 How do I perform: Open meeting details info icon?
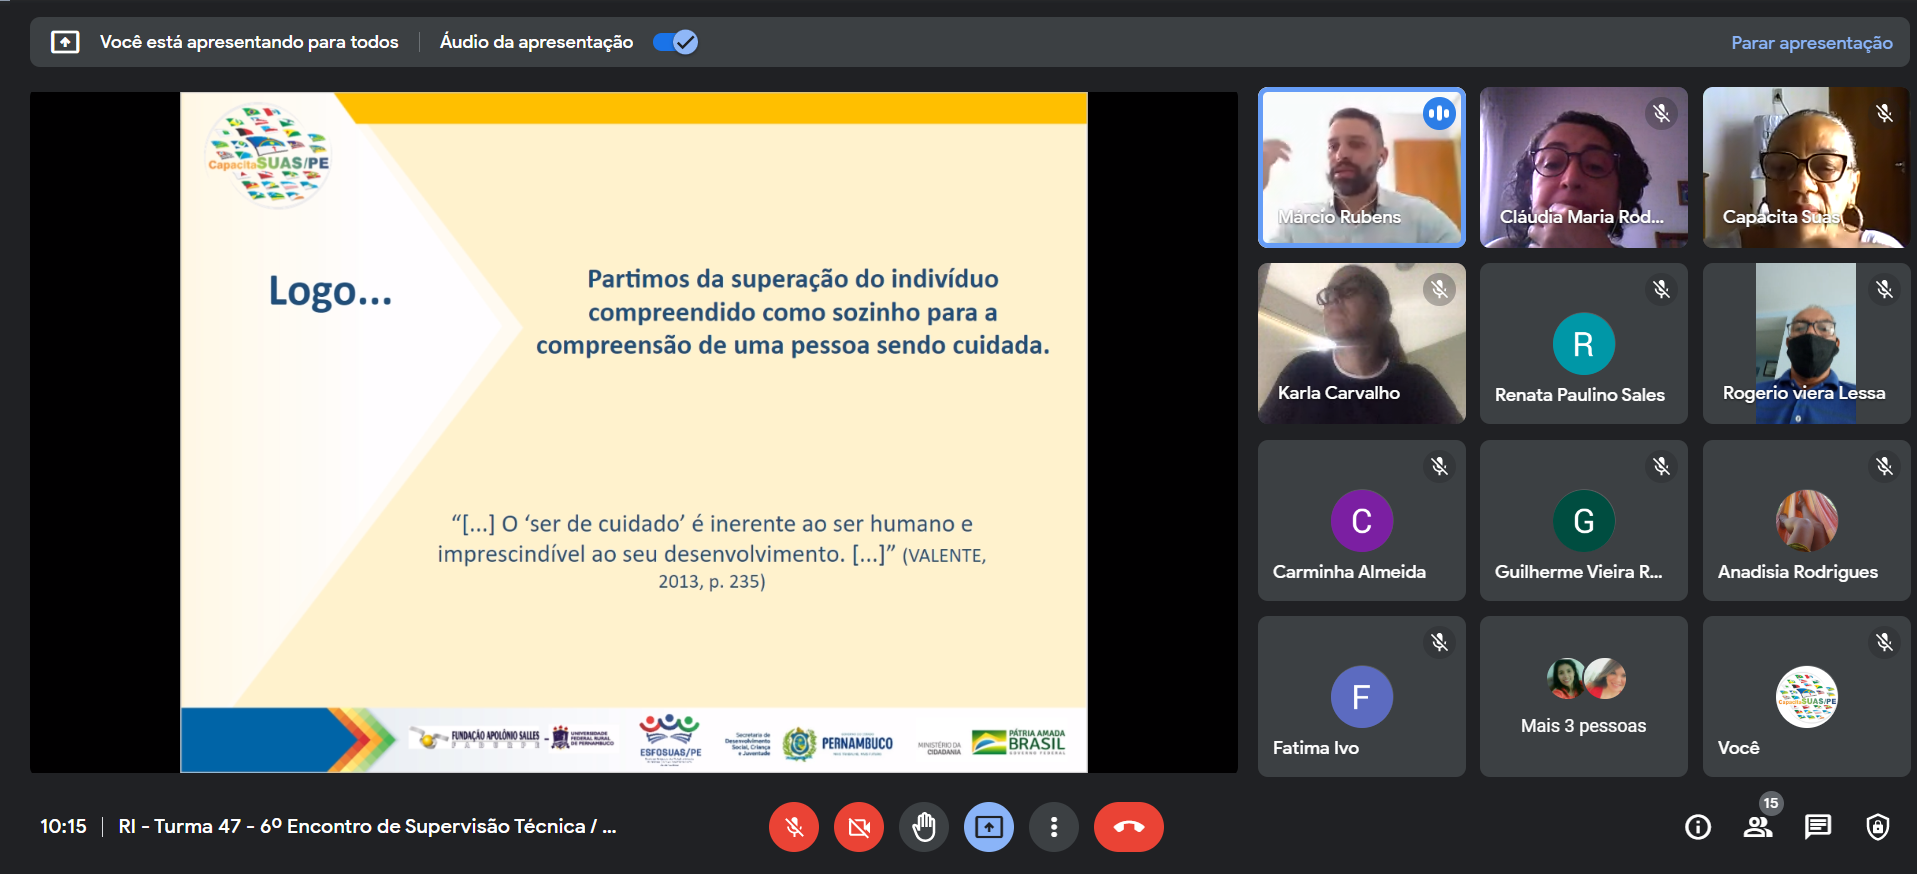tap(1697, 827)
